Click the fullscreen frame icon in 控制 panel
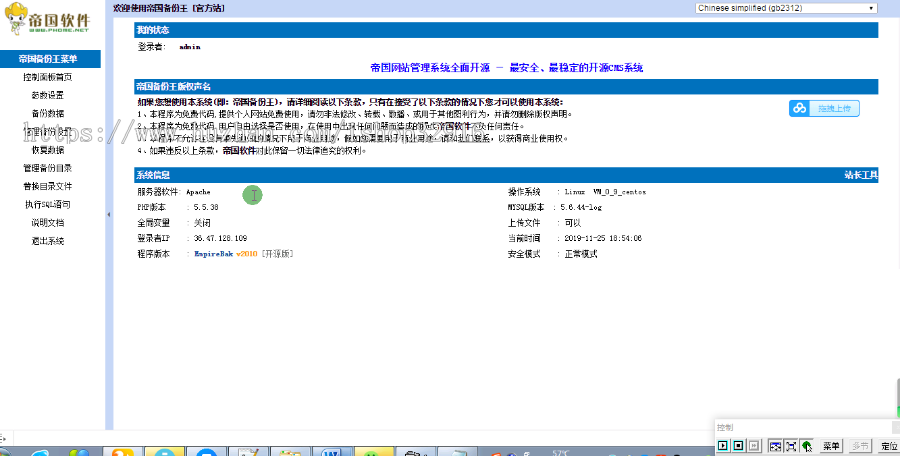 coord(791,446)
